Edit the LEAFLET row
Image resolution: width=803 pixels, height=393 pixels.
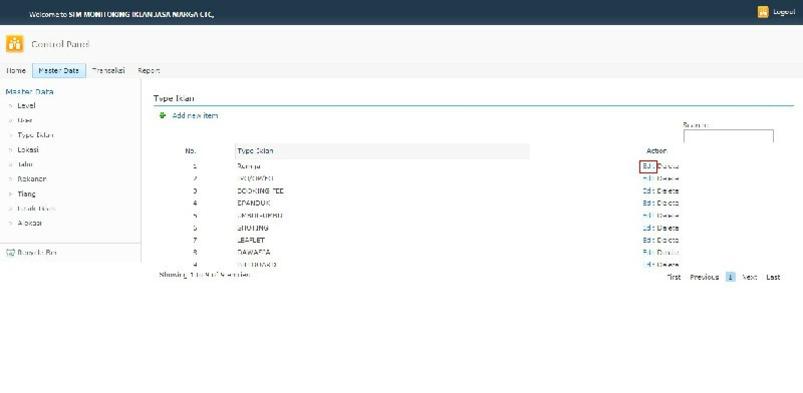click(x=648, y=240)
